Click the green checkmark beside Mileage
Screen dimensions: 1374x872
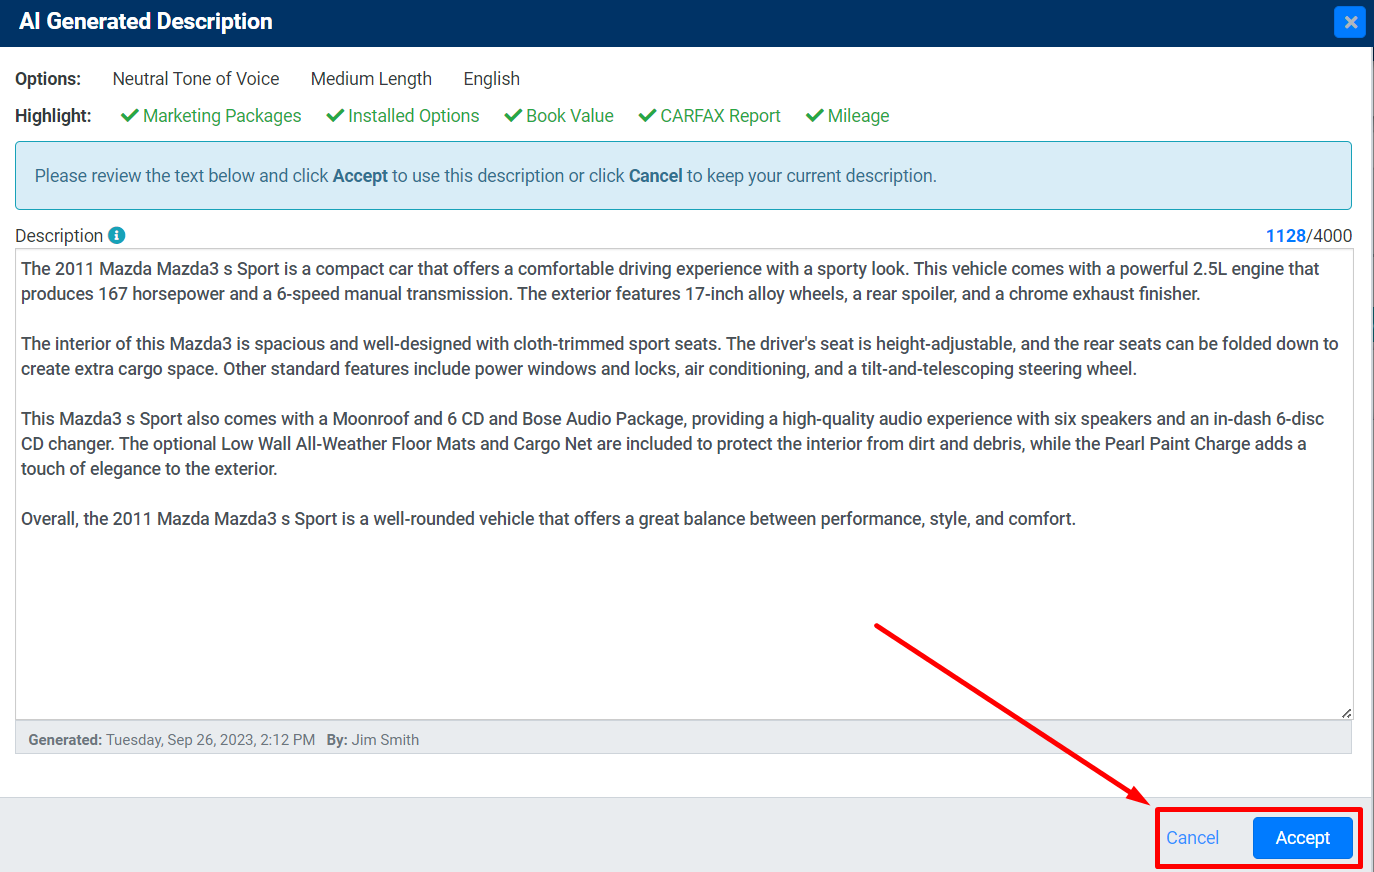815,116
